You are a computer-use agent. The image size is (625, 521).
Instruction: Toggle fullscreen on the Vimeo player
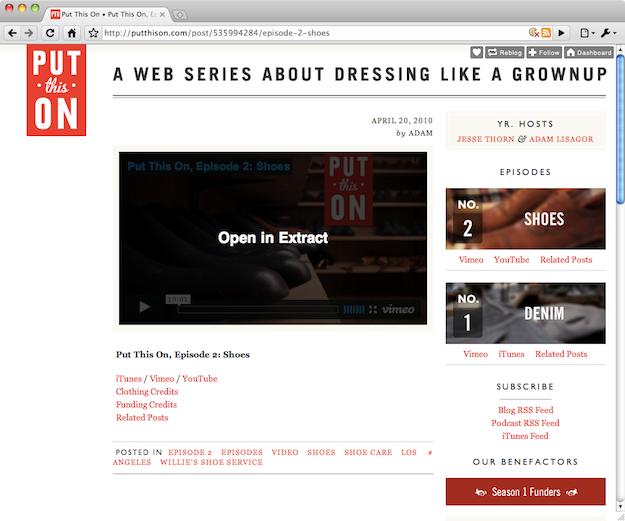372,310
